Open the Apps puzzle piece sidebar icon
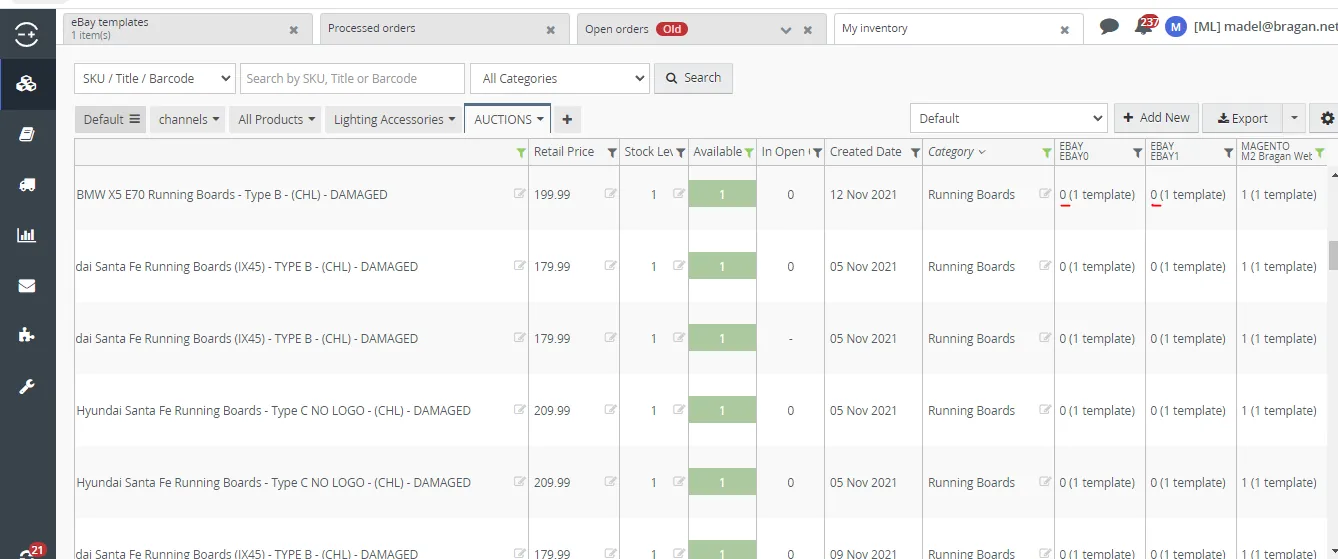Screen dimensions: 1338x559 point(27,335)
